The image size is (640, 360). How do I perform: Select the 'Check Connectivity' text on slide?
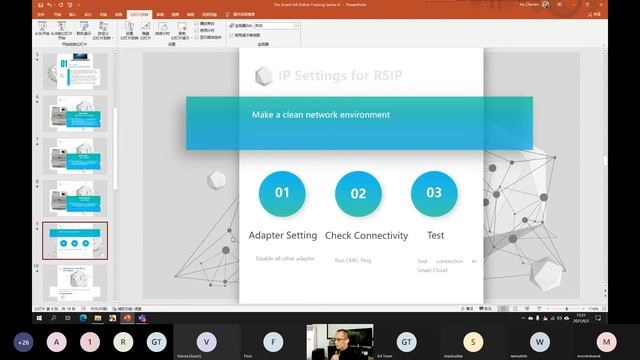[367, 236]
